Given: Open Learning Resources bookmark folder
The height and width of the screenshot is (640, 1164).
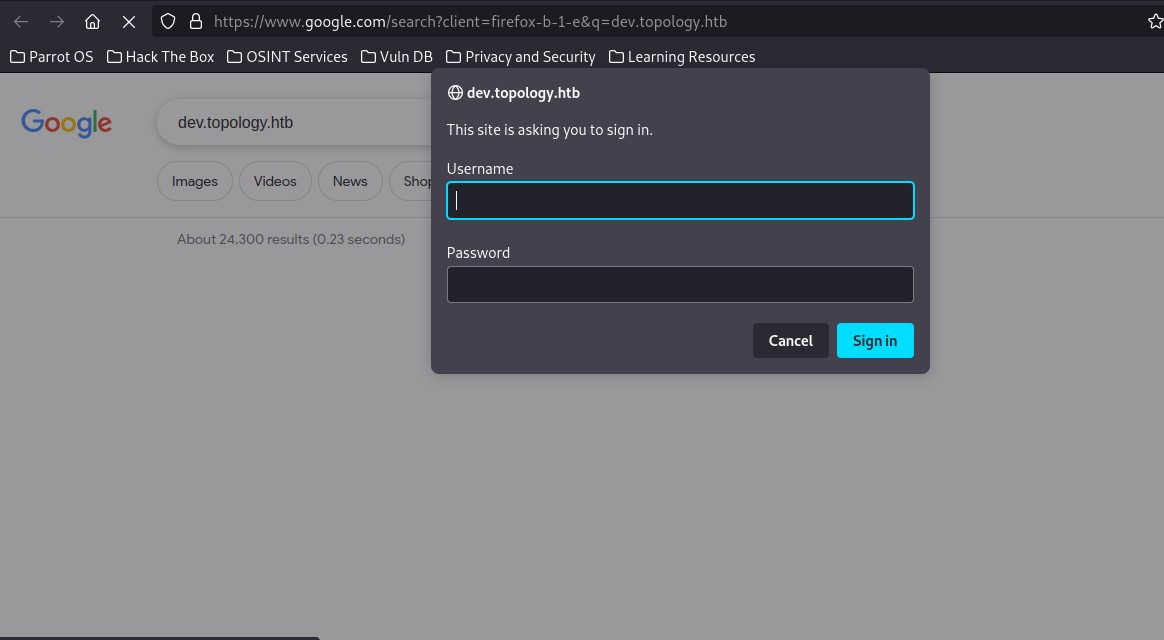Looking at the screenshot, I should point(682,57).
